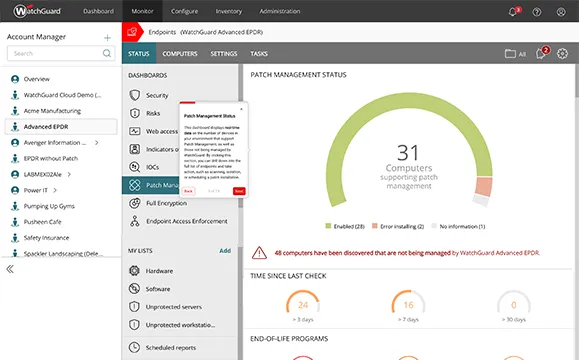Open the Inventory menu
This screenshot has width=579, height=360.
229,11
